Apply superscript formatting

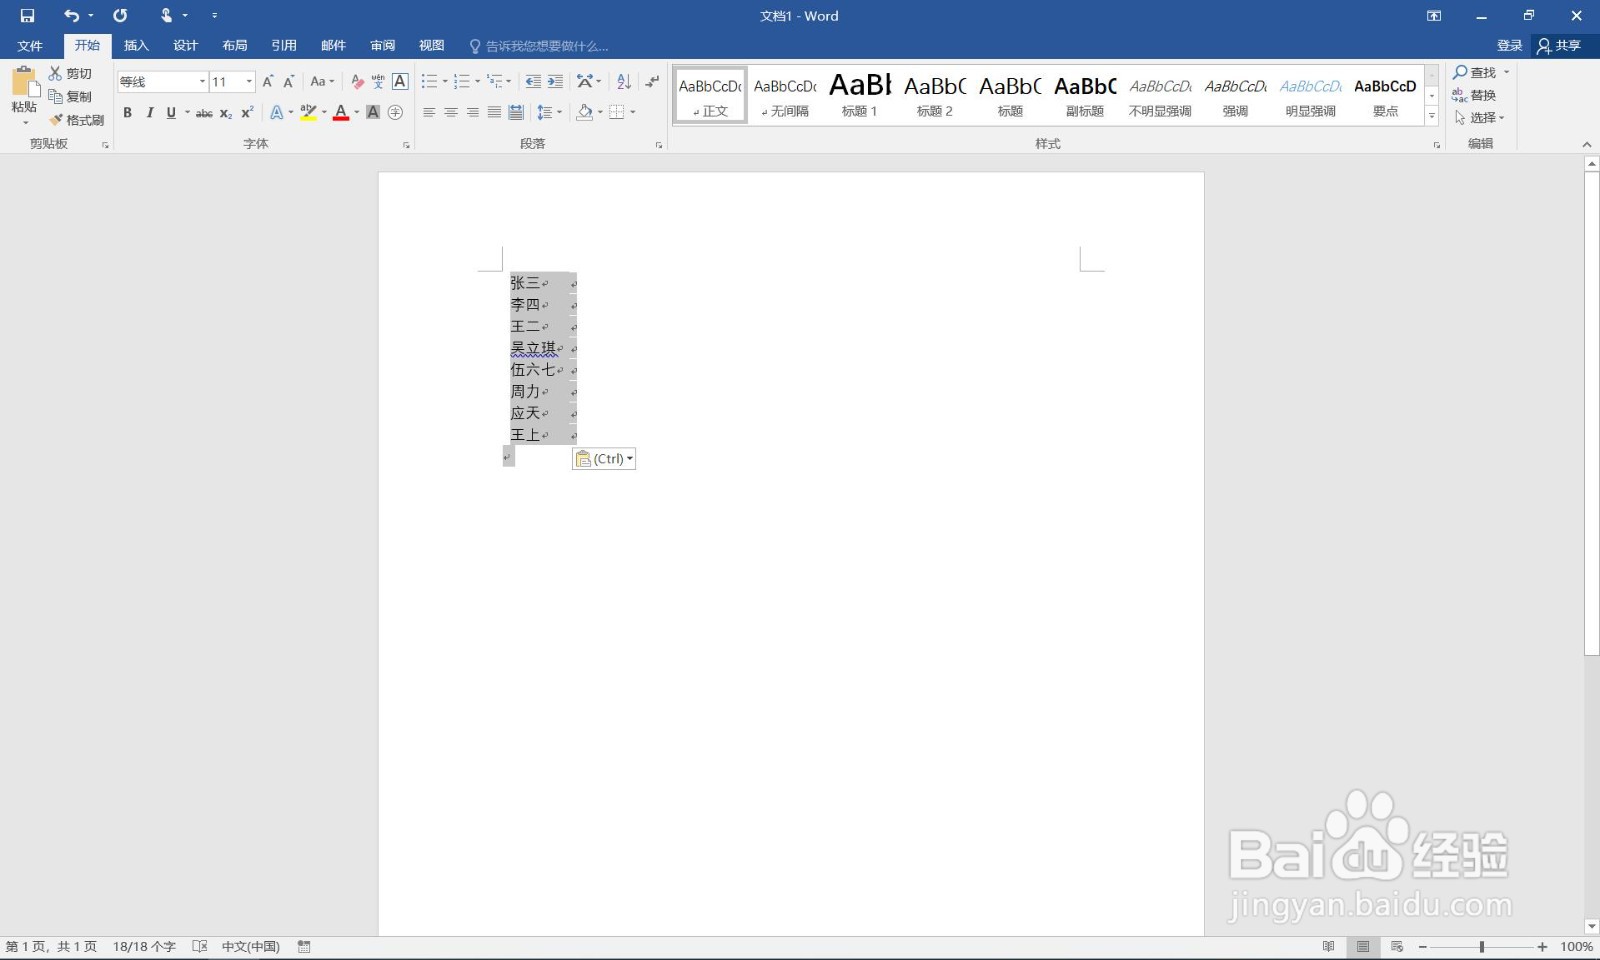pyautogui.click(x=247, y=113)
